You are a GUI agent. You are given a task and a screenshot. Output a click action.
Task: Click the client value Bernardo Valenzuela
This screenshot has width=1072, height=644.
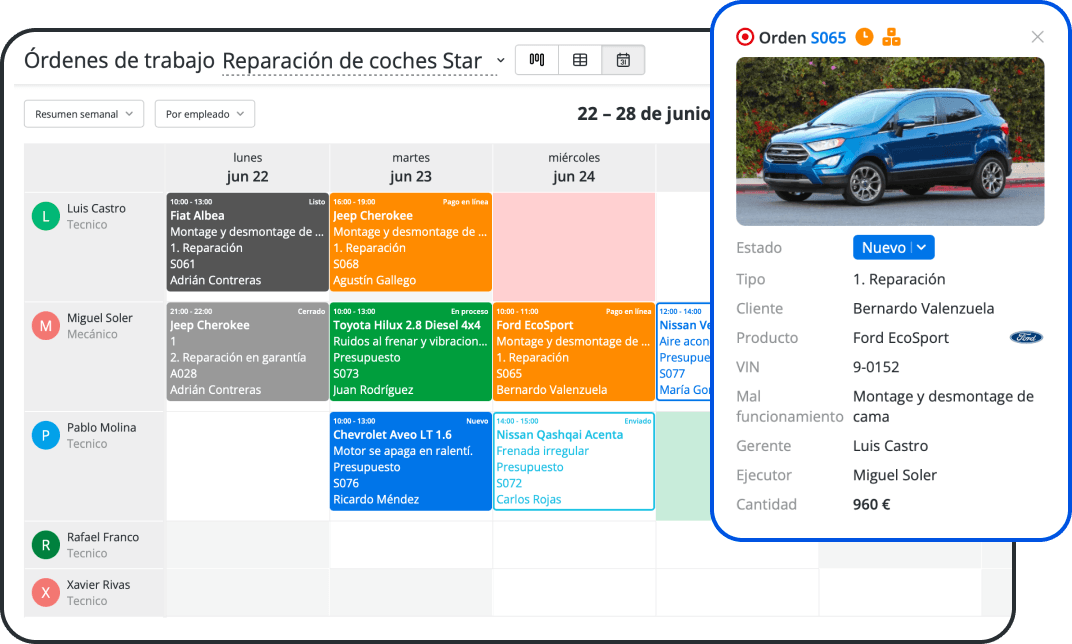coord(924,308)
